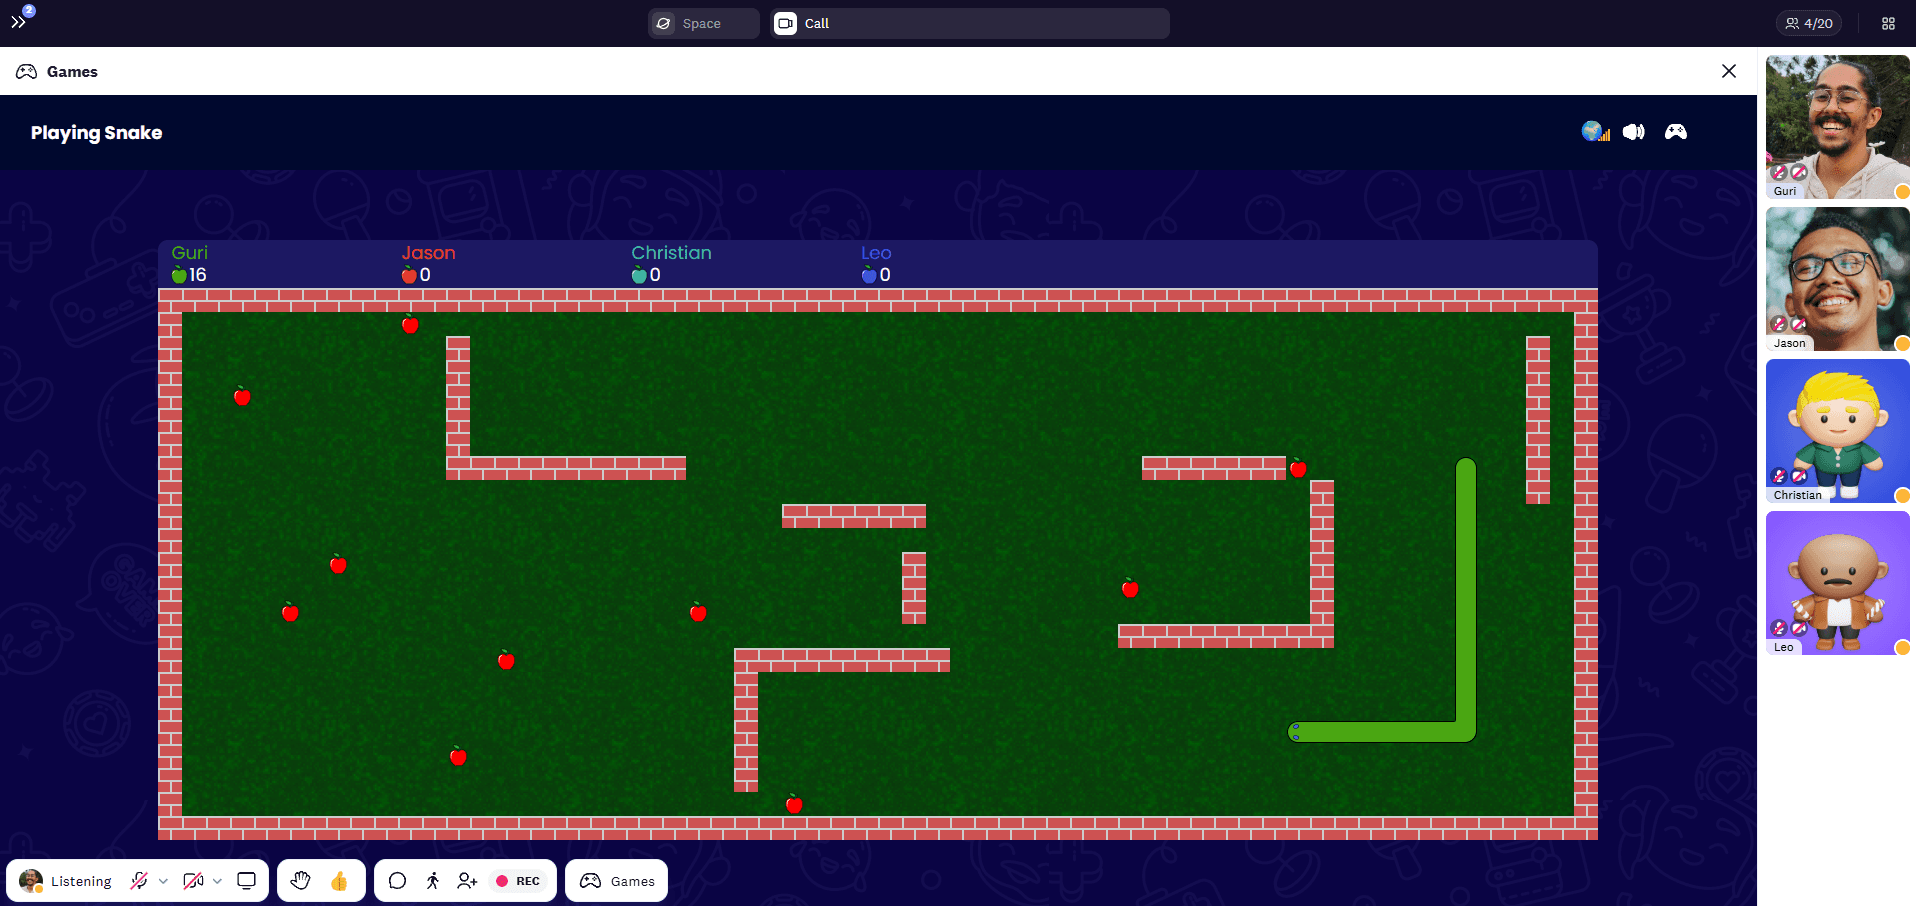Screen dimensions: 1916x906
Task: Expand microphone options dropdown arrow
Action: [163, 881]
